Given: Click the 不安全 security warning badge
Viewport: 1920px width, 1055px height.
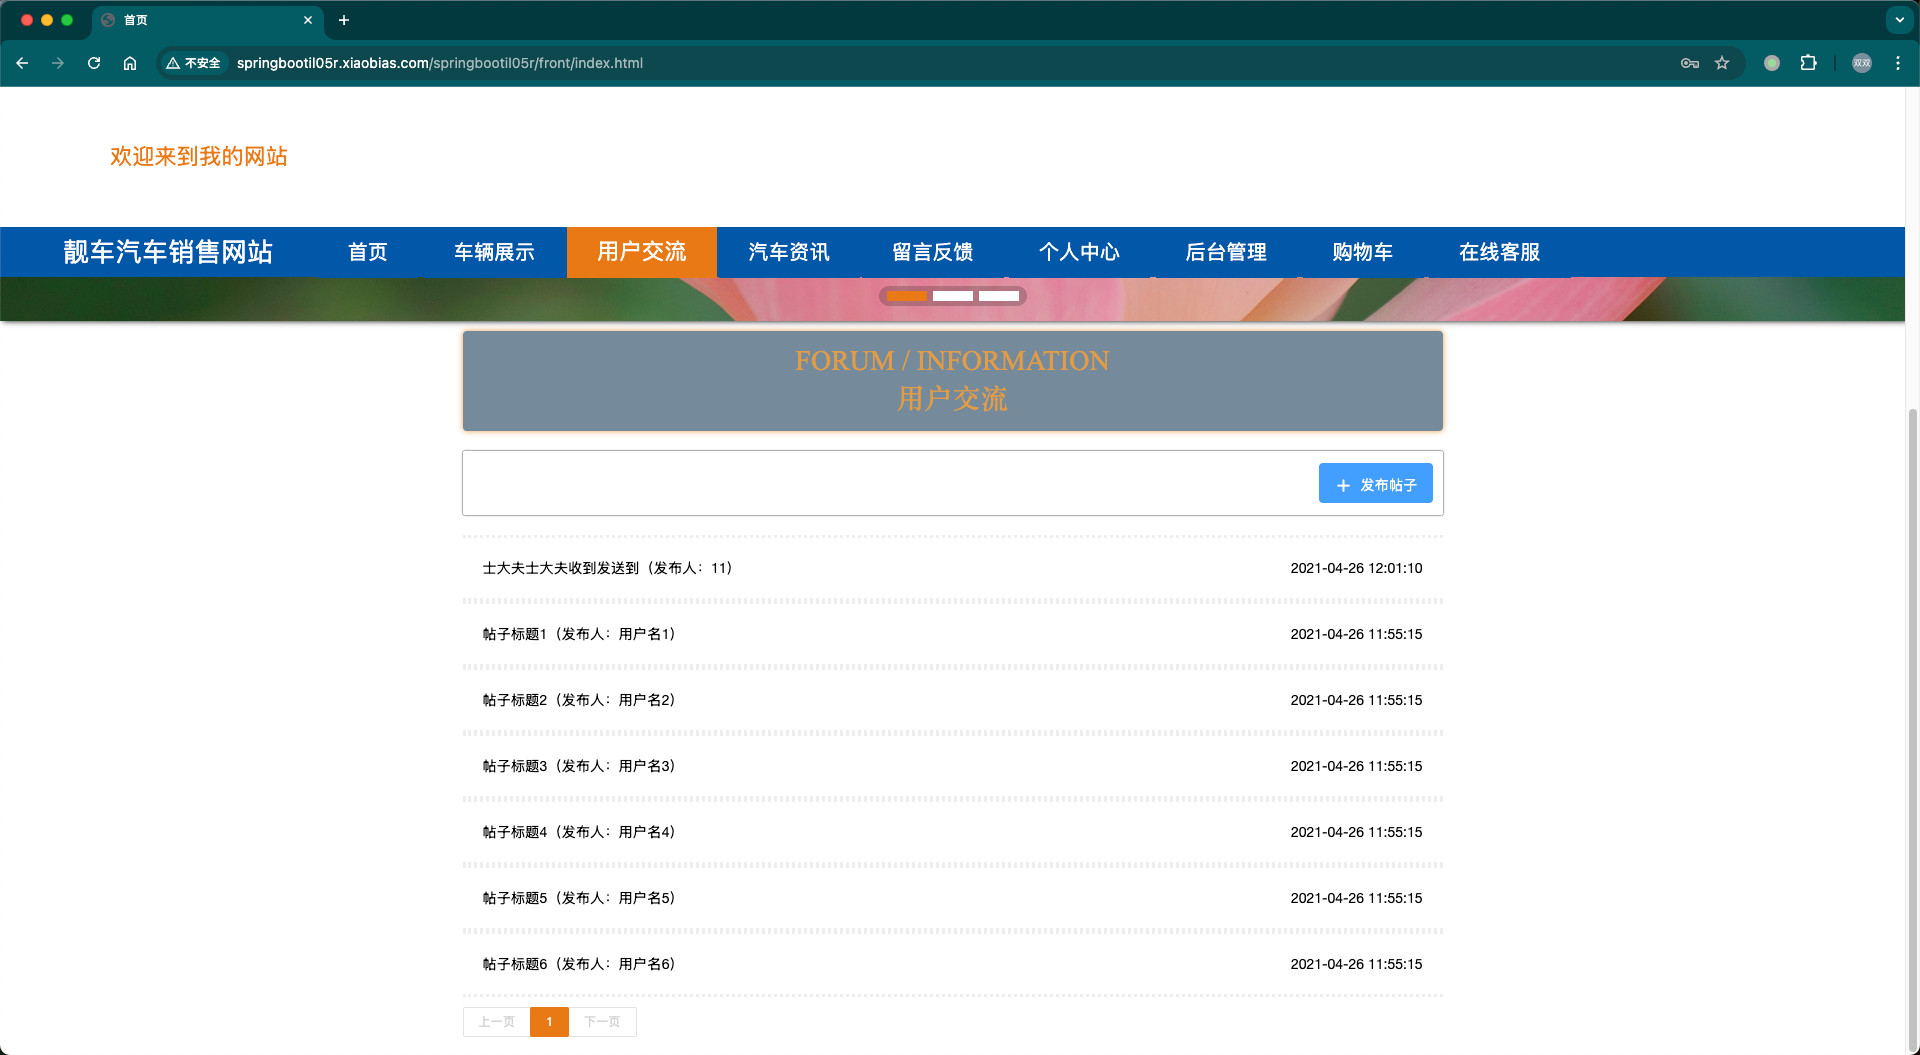Looking at the screenshot, I should 194,63.
